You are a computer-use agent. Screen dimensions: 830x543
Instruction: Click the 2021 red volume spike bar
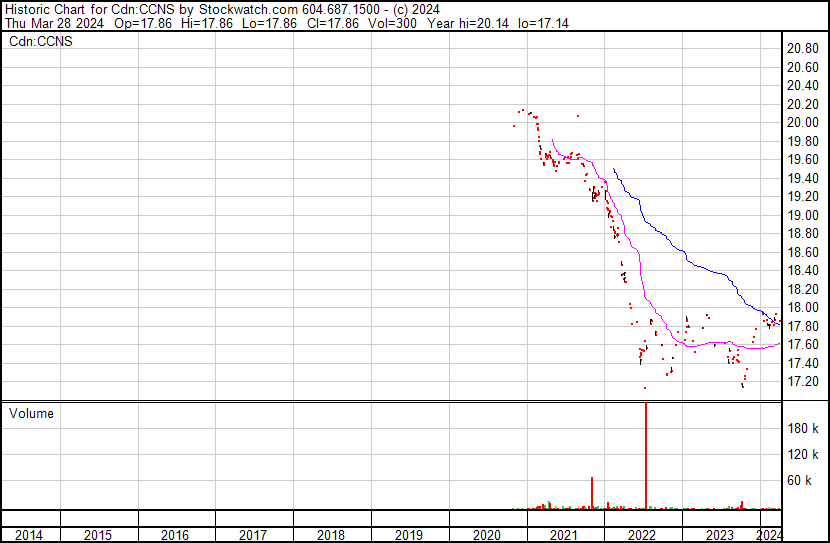(592, 493)
